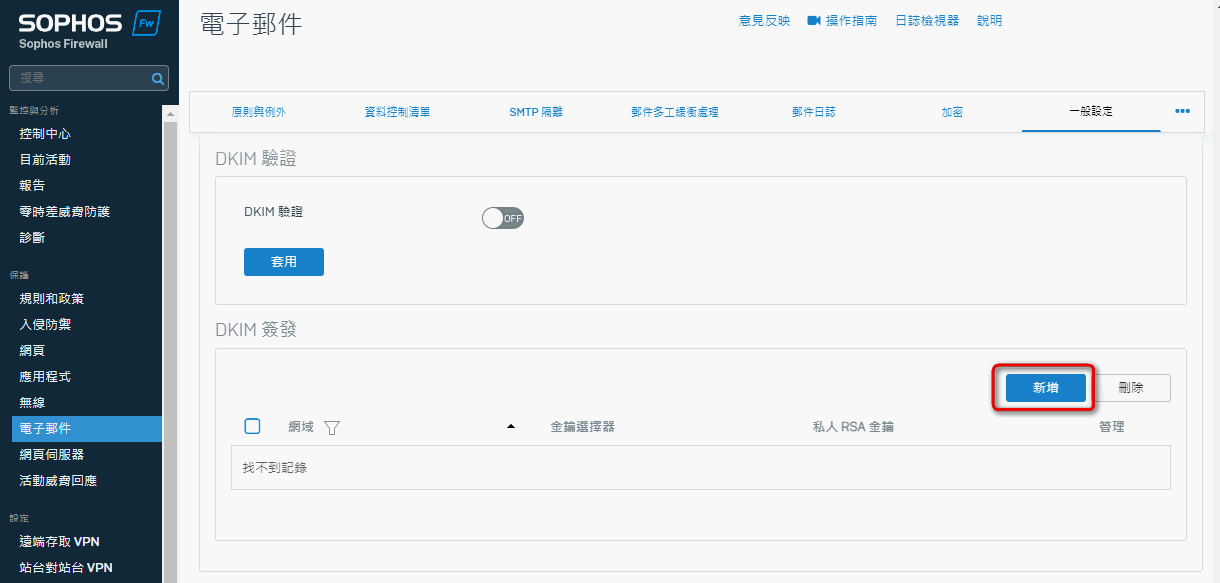Open the filter icon beside 網域 column
Viewport: 1220px width, 583px height.
point(332,428)
